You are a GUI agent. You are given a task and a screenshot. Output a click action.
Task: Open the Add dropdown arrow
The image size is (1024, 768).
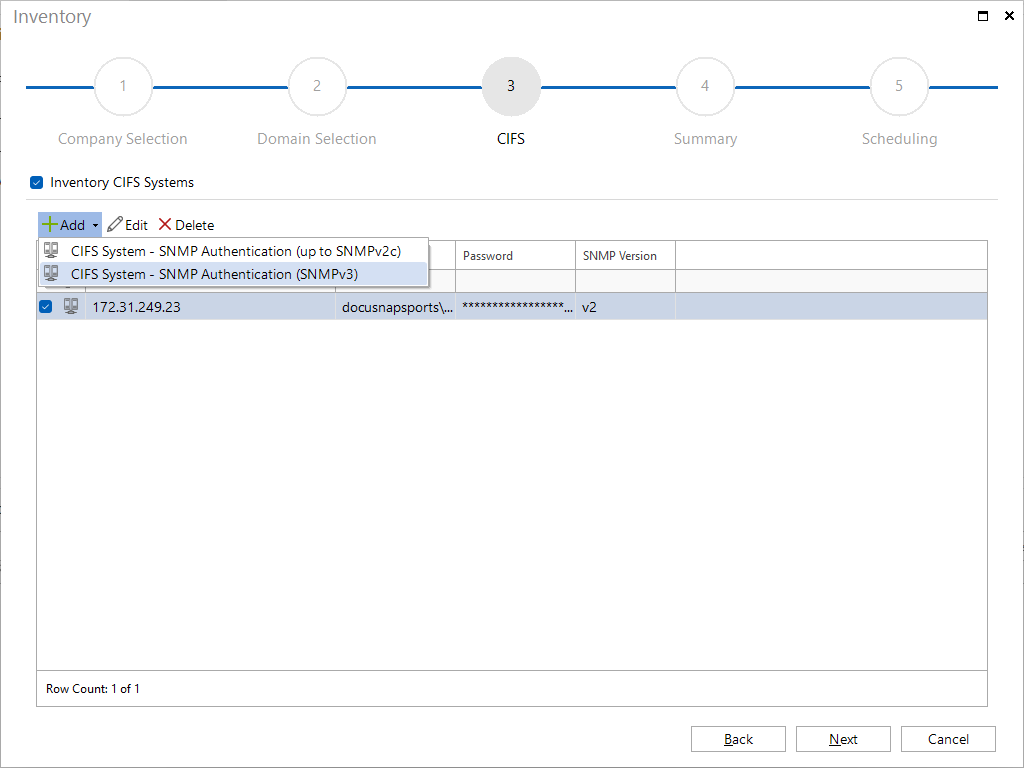tap(95, 225)
